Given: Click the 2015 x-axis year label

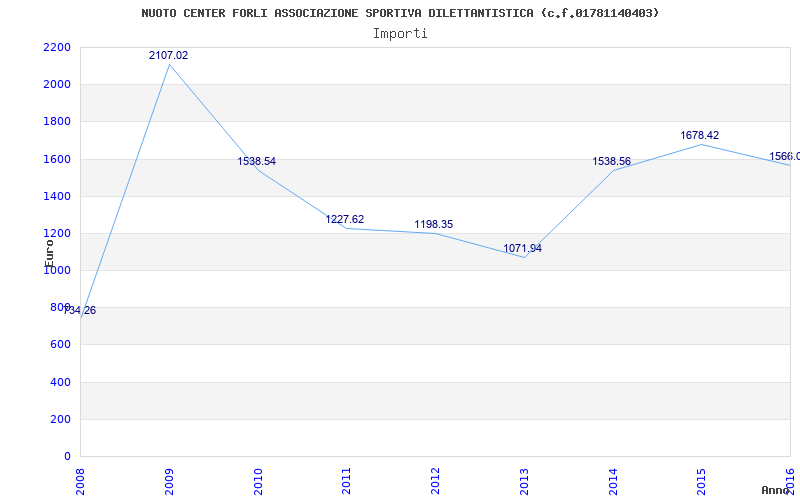Looking at the screenshot, I should pyautogui.click(x=702, y=482).
